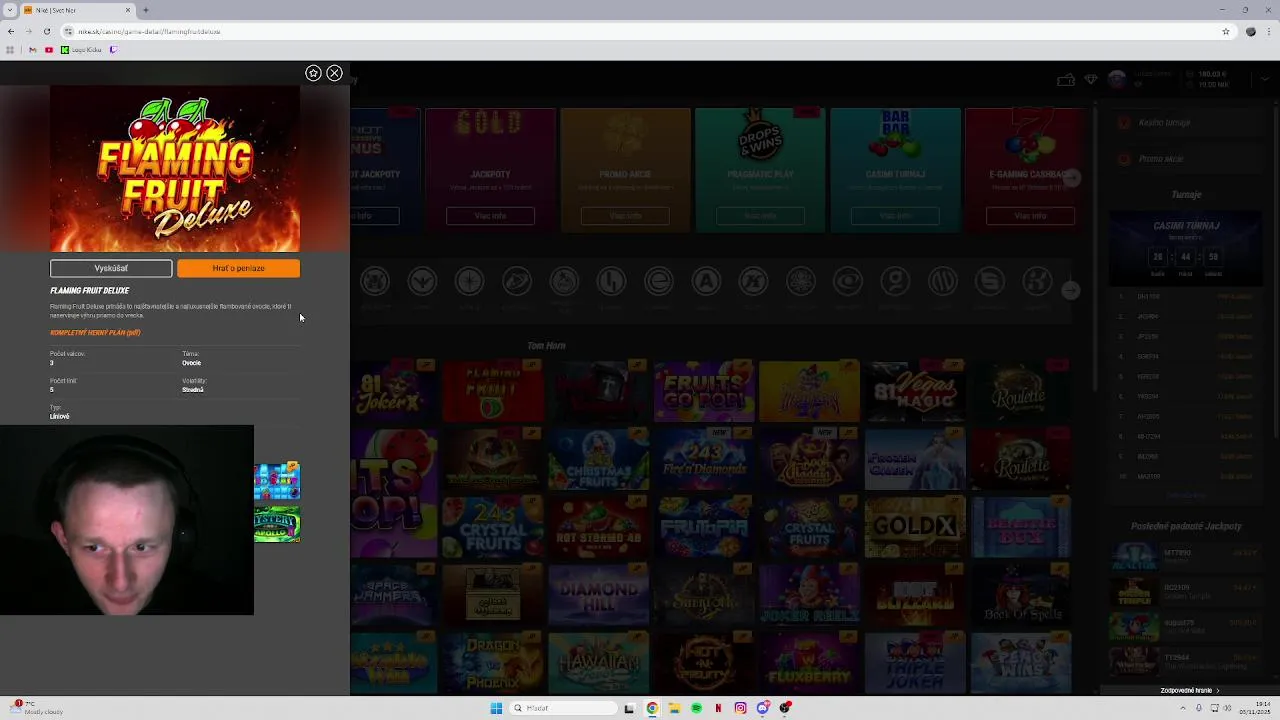The height and width of the screenshot is (720, 1280).
Task: Select the Niké Svet hier browser tab
Action: pyautogui.click(x=78, y=10)
